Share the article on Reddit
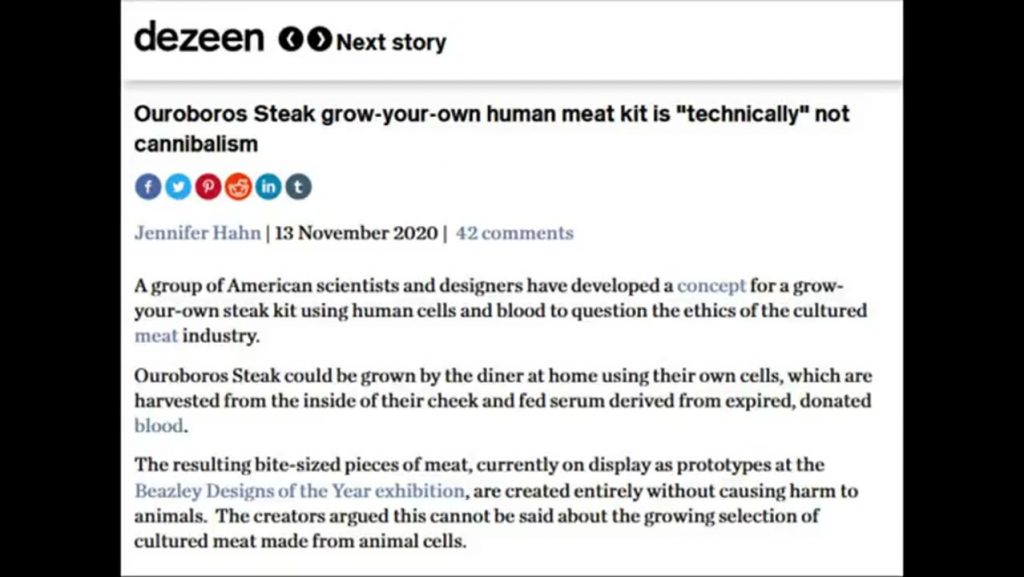The width and height of the screenshot is (1024, 577). 237,187
